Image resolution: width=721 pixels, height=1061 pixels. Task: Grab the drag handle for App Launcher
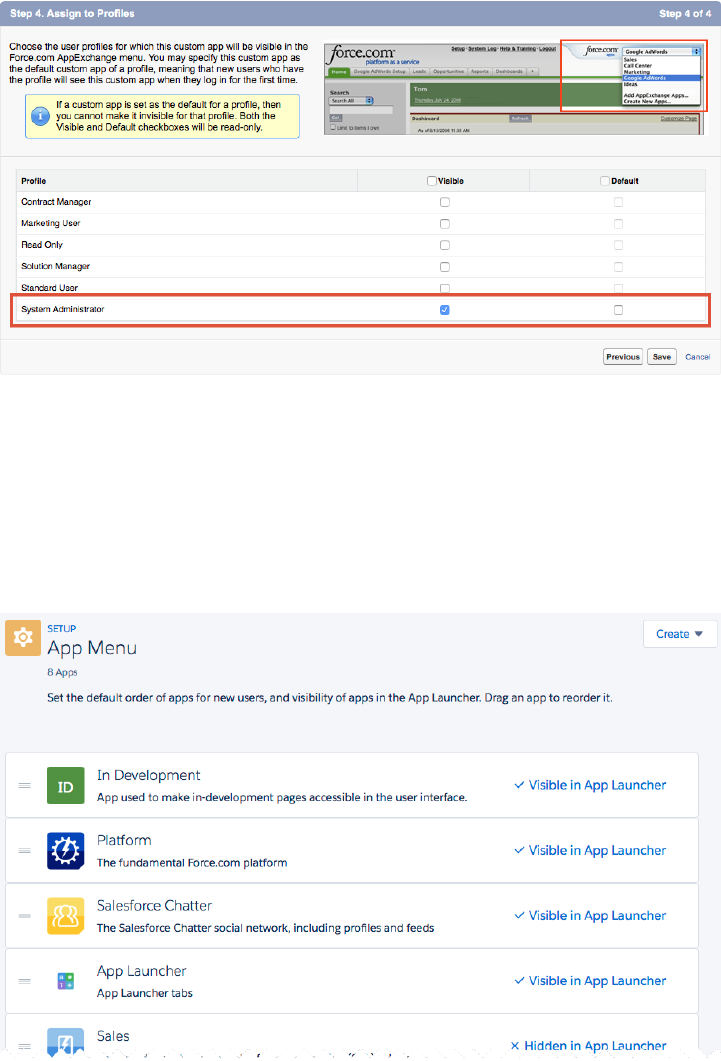pyautogui.click(x=24, y=980)
